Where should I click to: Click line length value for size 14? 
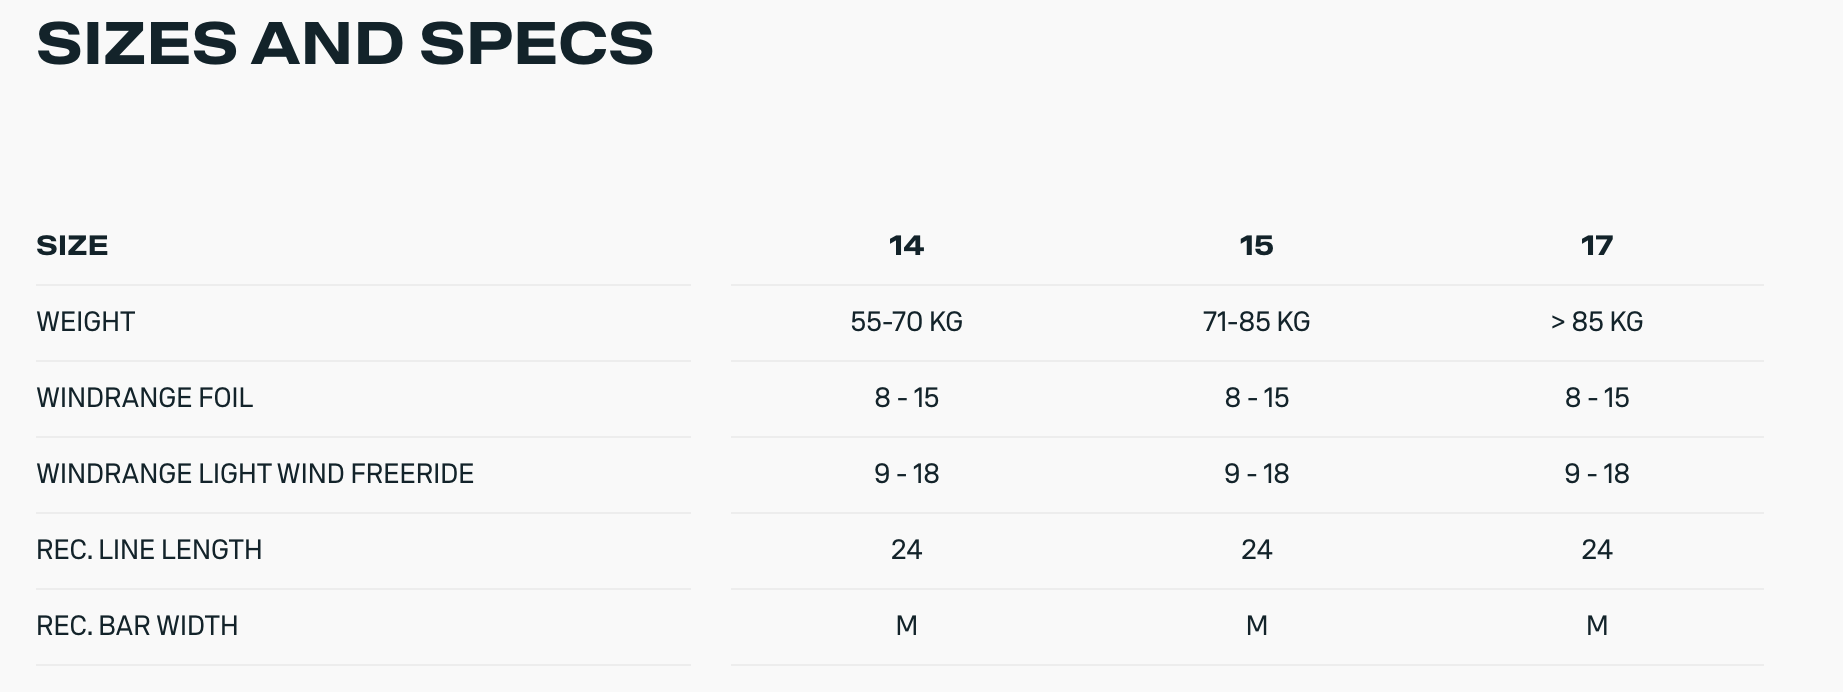click(906, 550)
